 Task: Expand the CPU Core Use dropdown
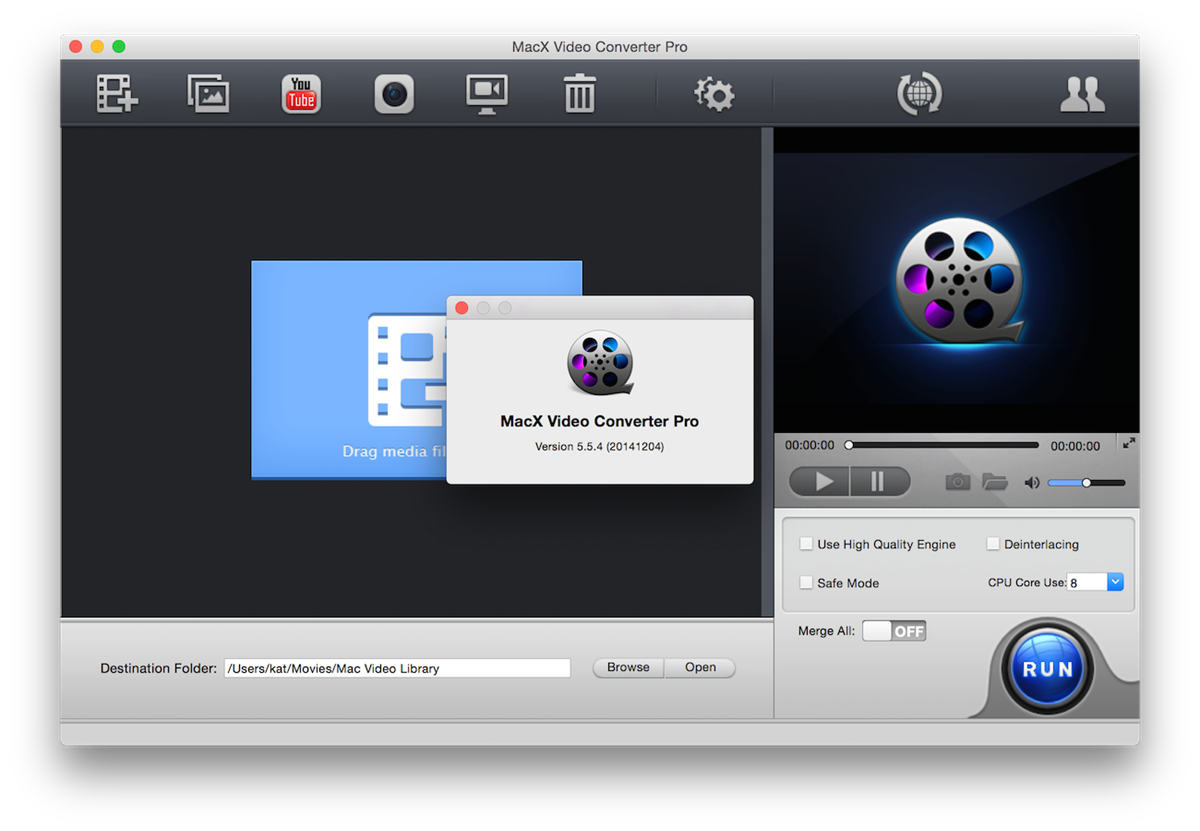tap(1115, 582)
